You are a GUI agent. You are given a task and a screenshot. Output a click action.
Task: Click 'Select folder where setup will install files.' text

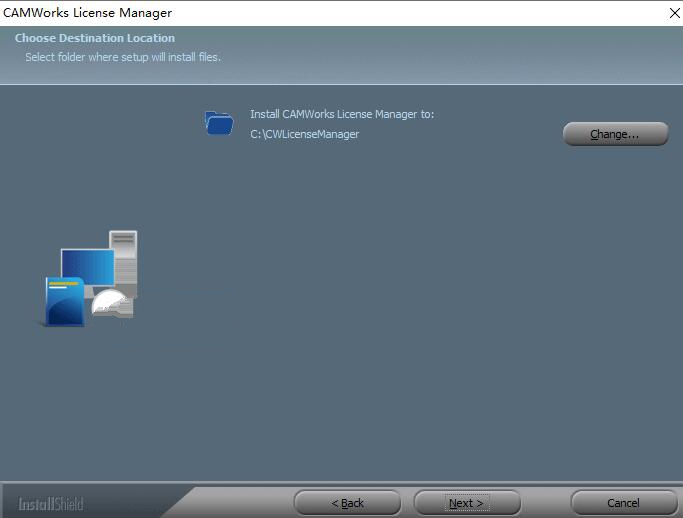(123, 57)
